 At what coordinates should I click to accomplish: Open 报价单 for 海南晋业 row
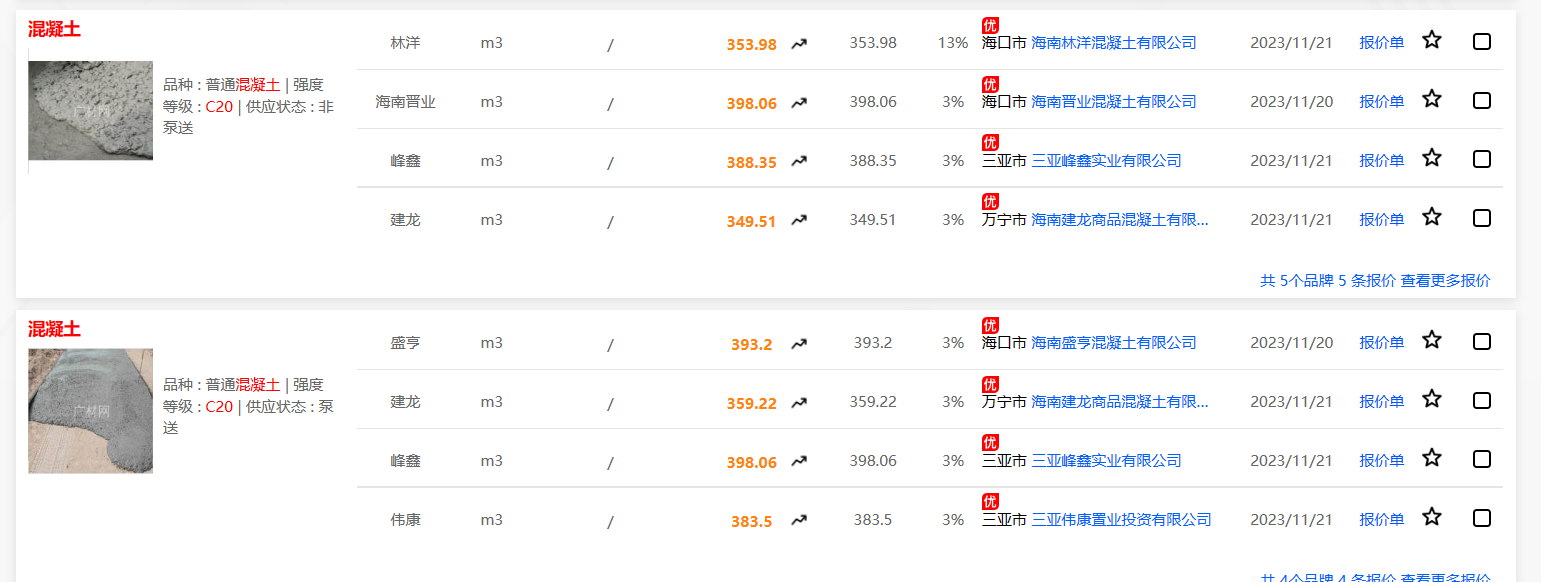click(x=1381, y=102)
